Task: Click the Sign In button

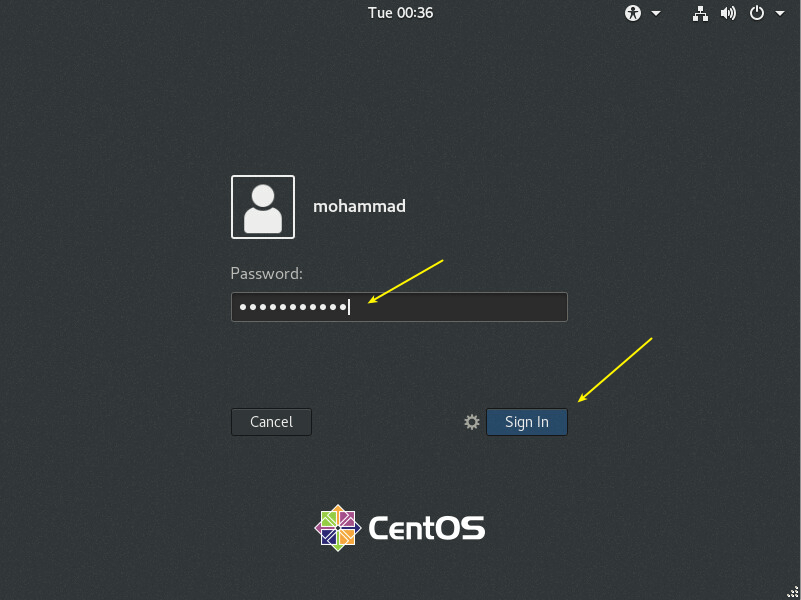Action: (x=527, y=422)
